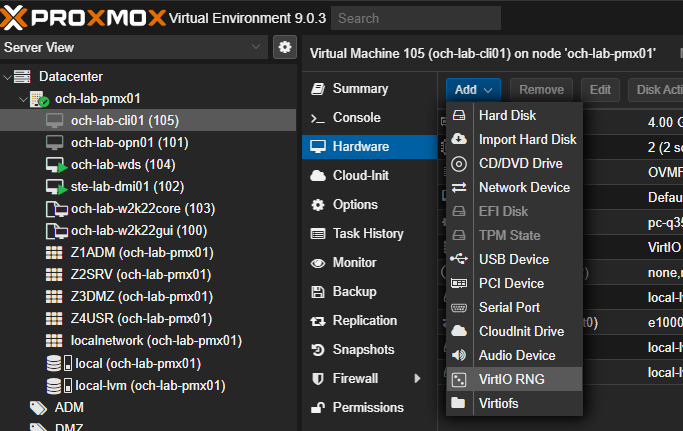
Task: Click the Edit button in hardware toolbar
Action: coord(600,90)
